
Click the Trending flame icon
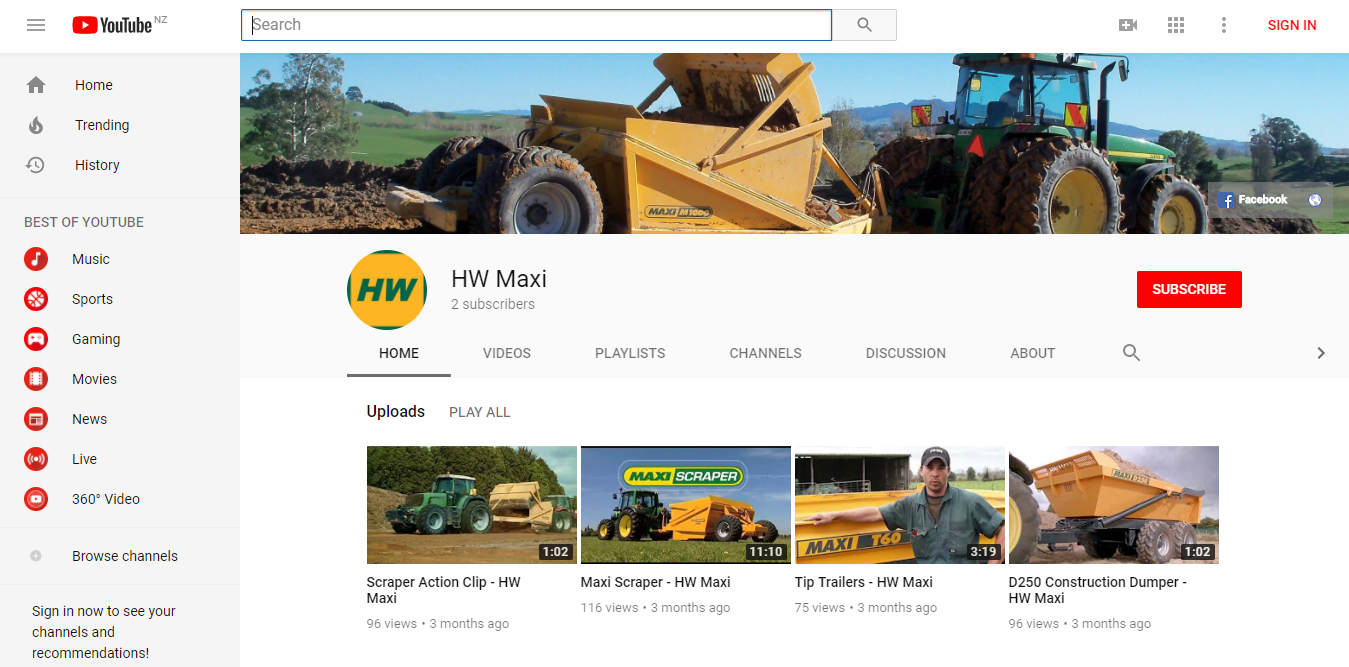[x=36, y=125]
